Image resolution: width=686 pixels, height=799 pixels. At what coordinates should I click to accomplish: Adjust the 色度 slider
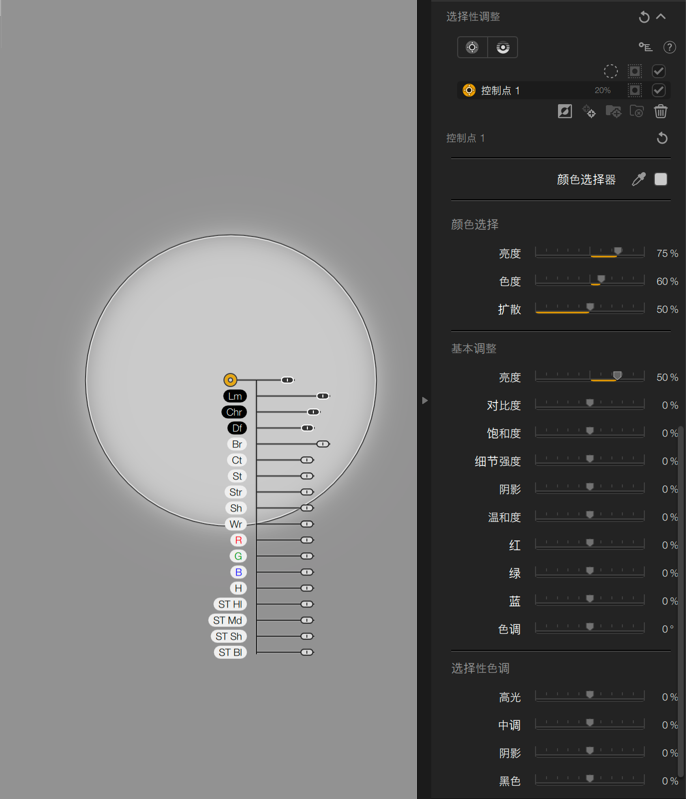coord(590,281)
